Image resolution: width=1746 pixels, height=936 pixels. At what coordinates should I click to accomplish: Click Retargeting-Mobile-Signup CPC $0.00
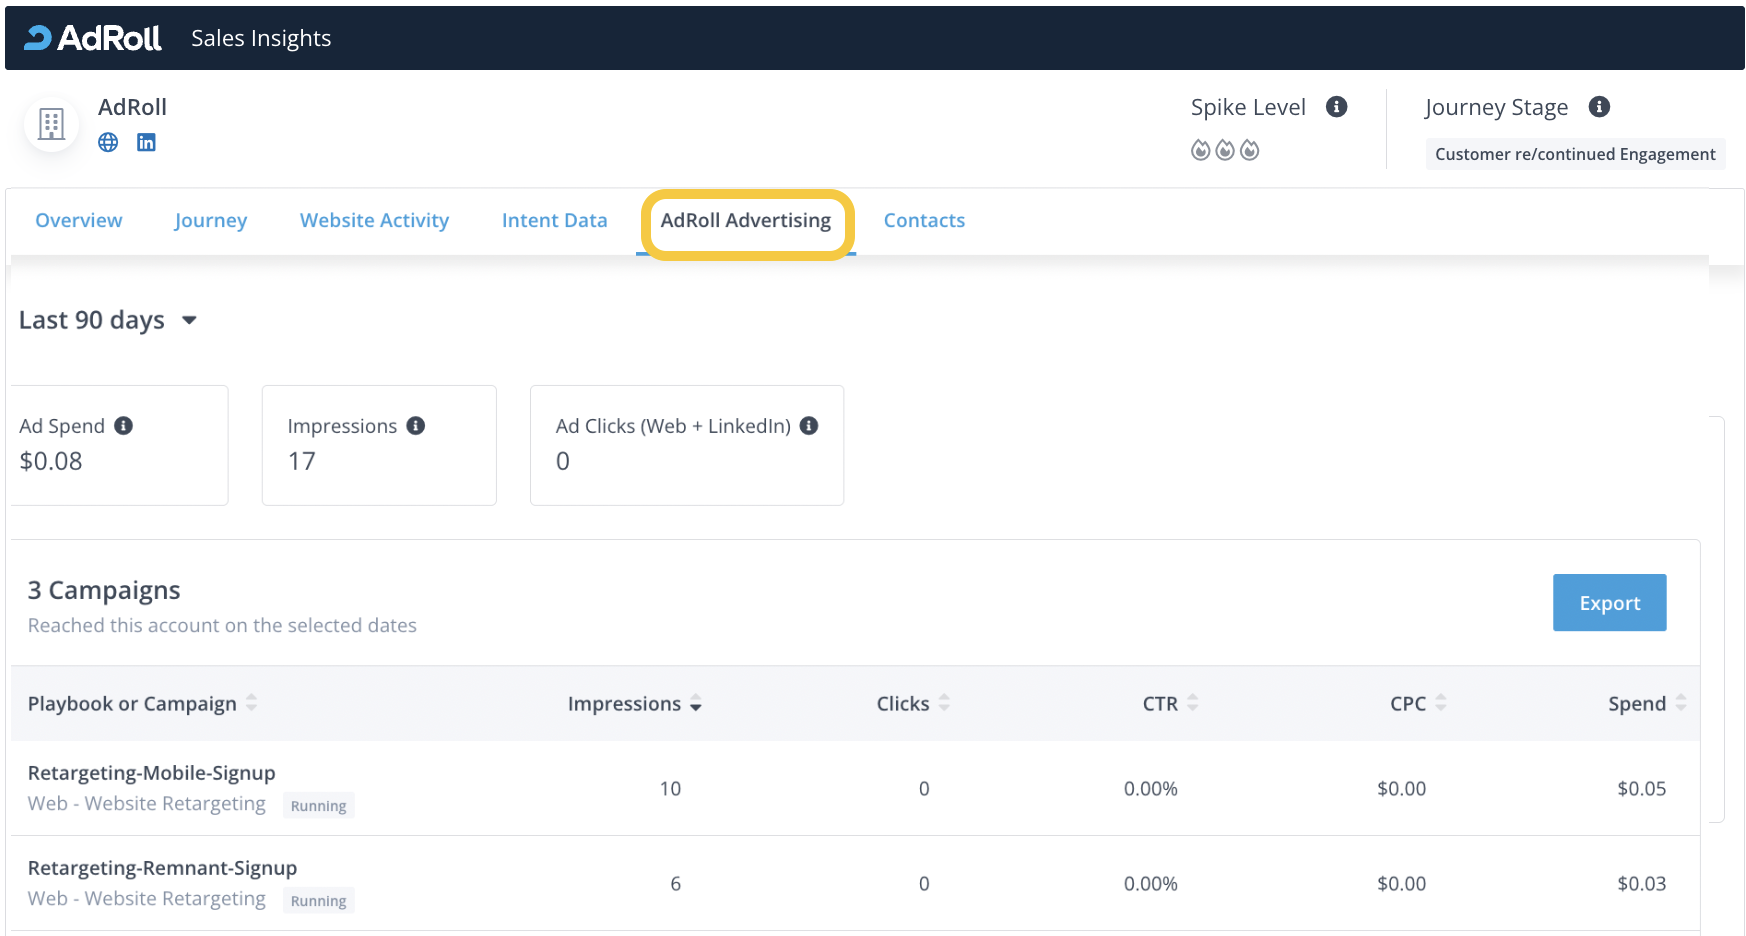pyautogui.click(x=1402, y=789)
